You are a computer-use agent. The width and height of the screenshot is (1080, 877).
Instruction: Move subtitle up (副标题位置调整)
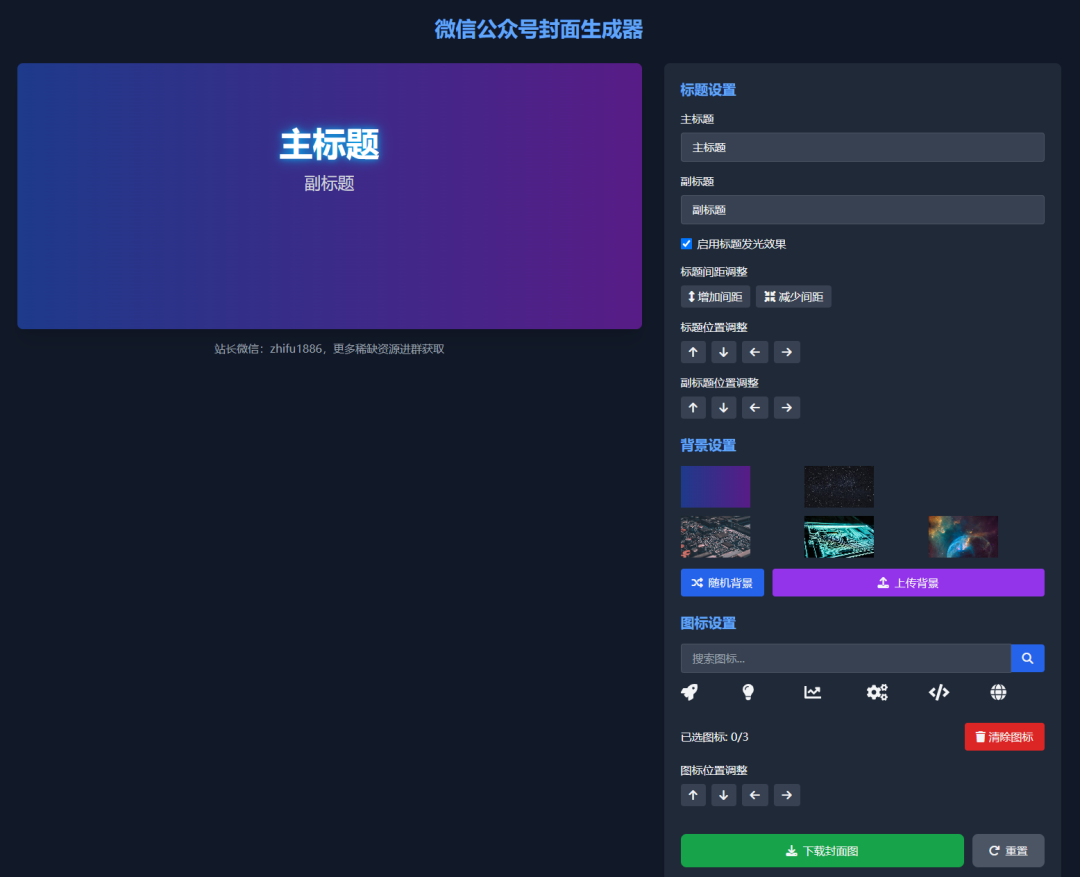[693, 408]
